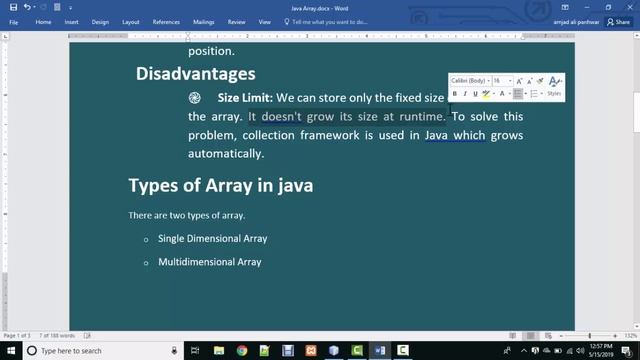Click the word count in status bar
Screen dimensions: 640x360
coord(57,336)
